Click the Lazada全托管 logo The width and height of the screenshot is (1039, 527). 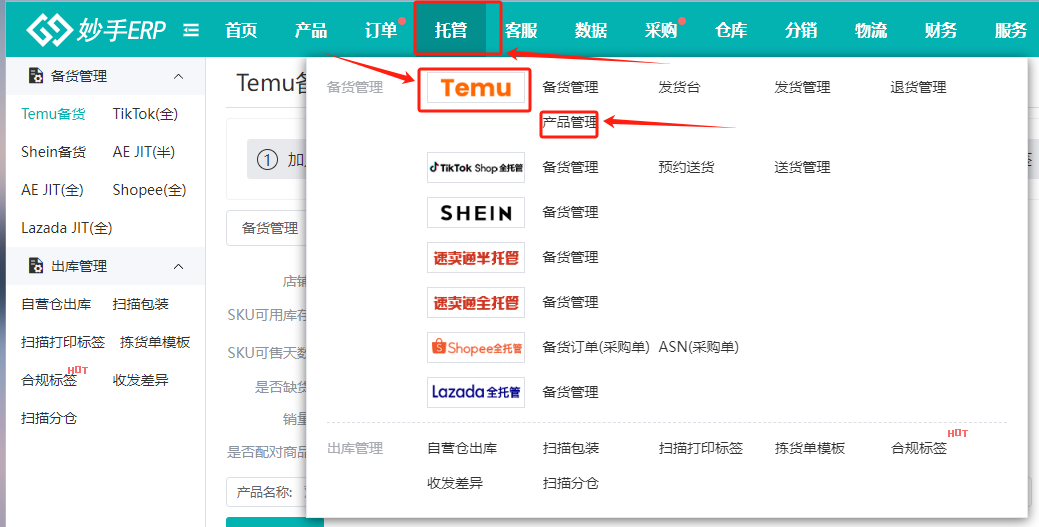tap(475, 392)
